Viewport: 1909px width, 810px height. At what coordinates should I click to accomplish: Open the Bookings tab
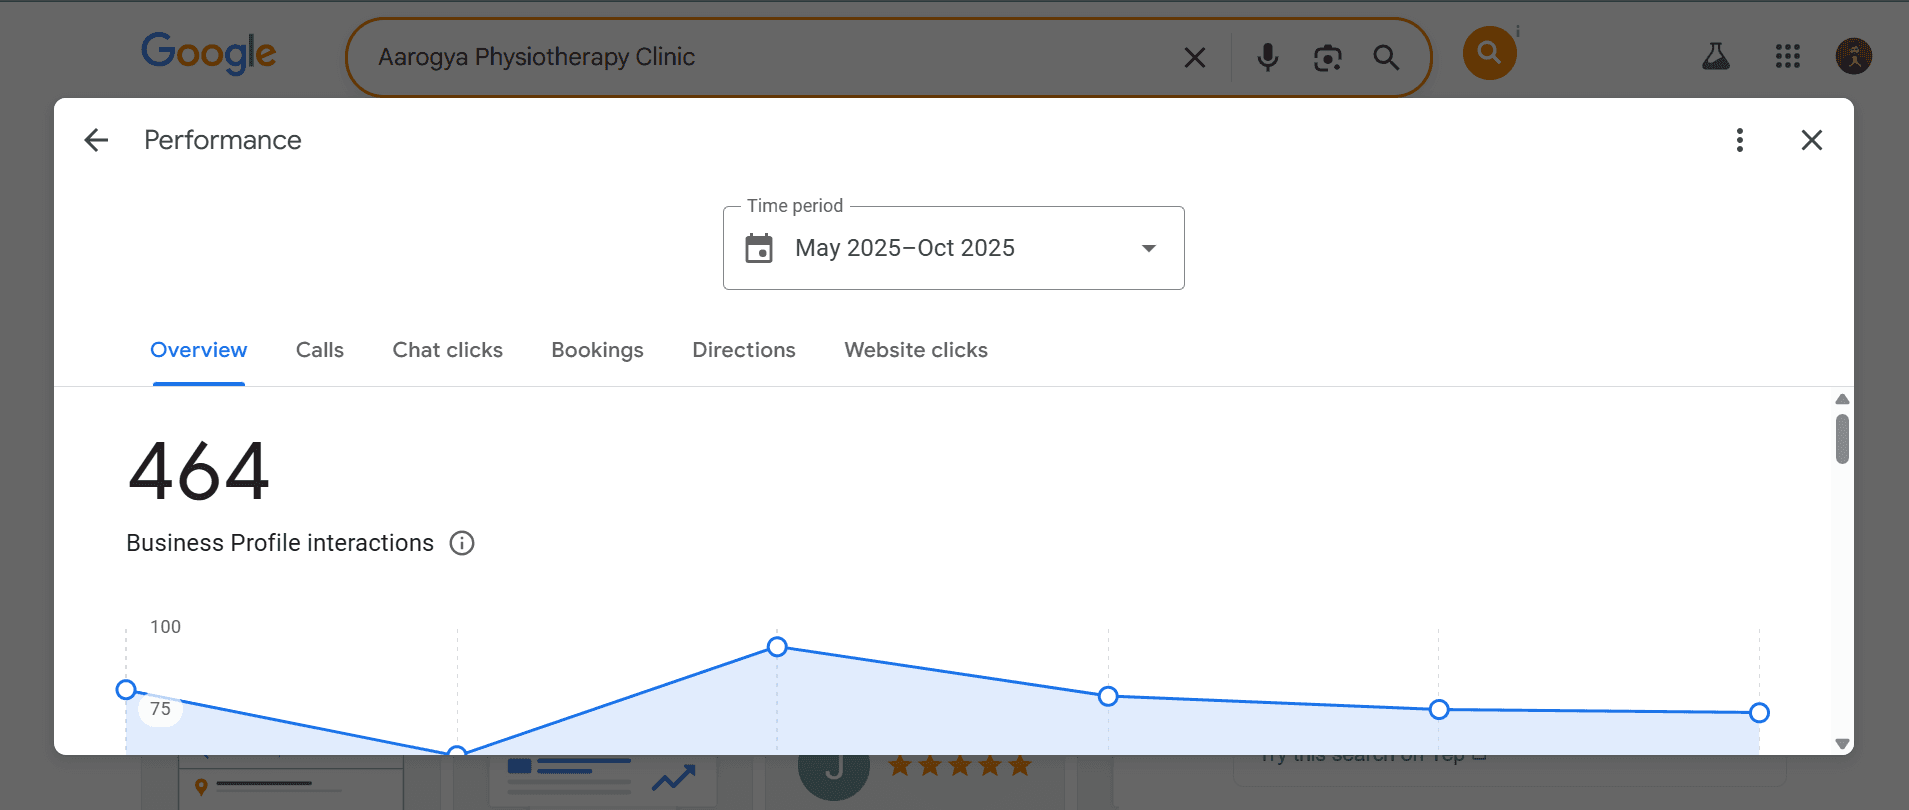(598, 350)
